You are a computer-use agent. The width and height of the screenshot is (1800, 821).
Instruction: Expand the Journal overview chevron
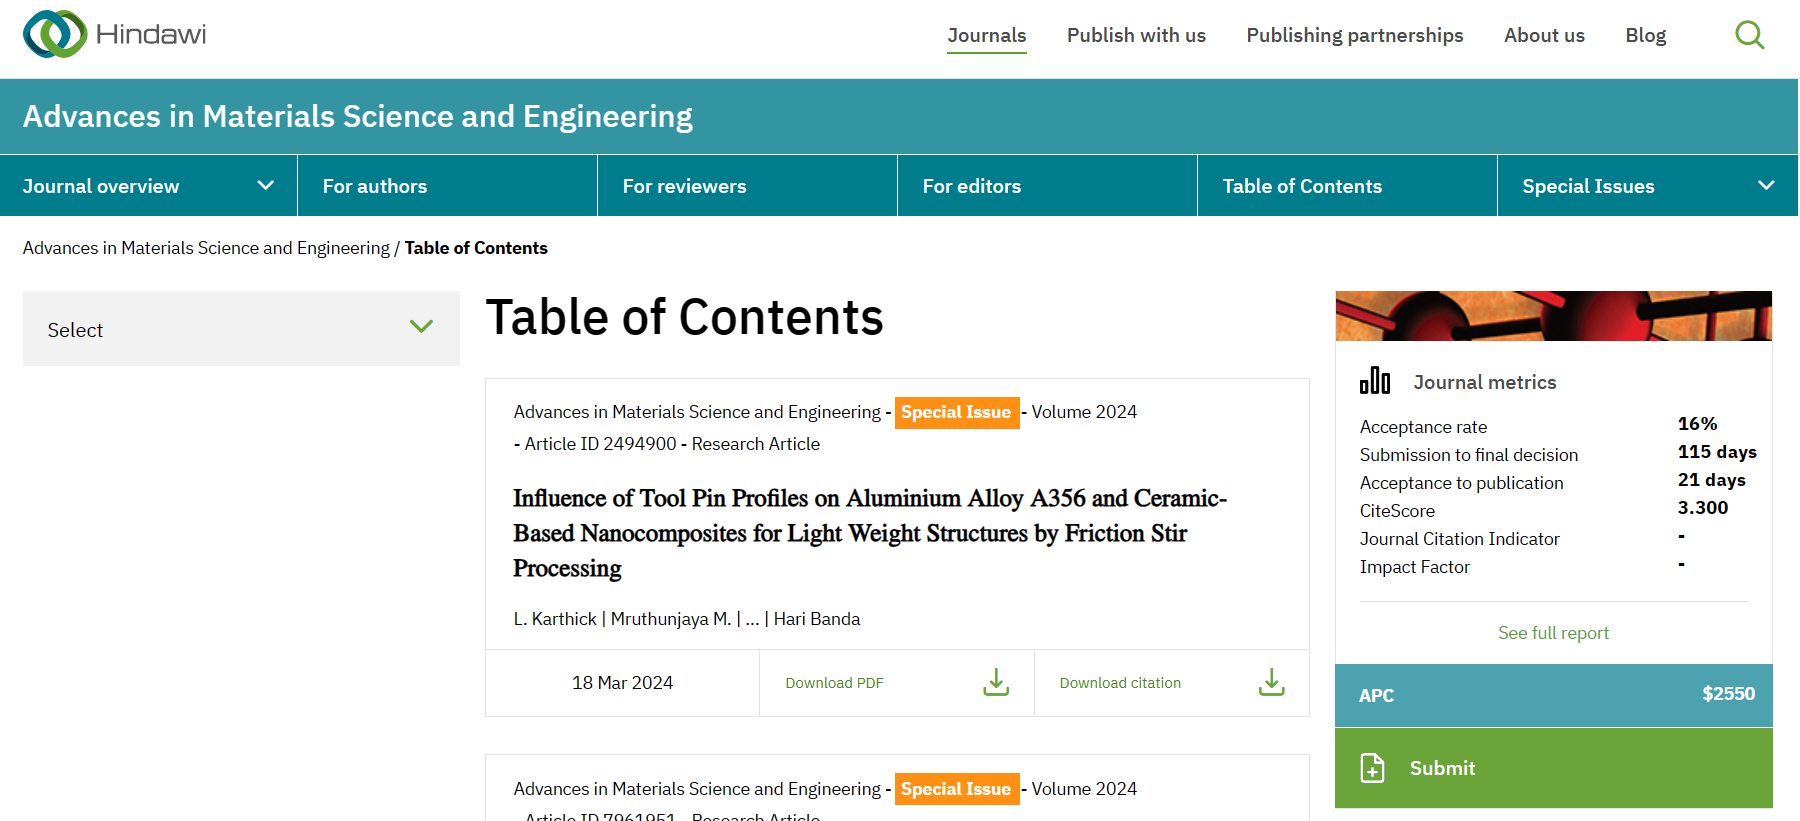click(x=265, y=185)
